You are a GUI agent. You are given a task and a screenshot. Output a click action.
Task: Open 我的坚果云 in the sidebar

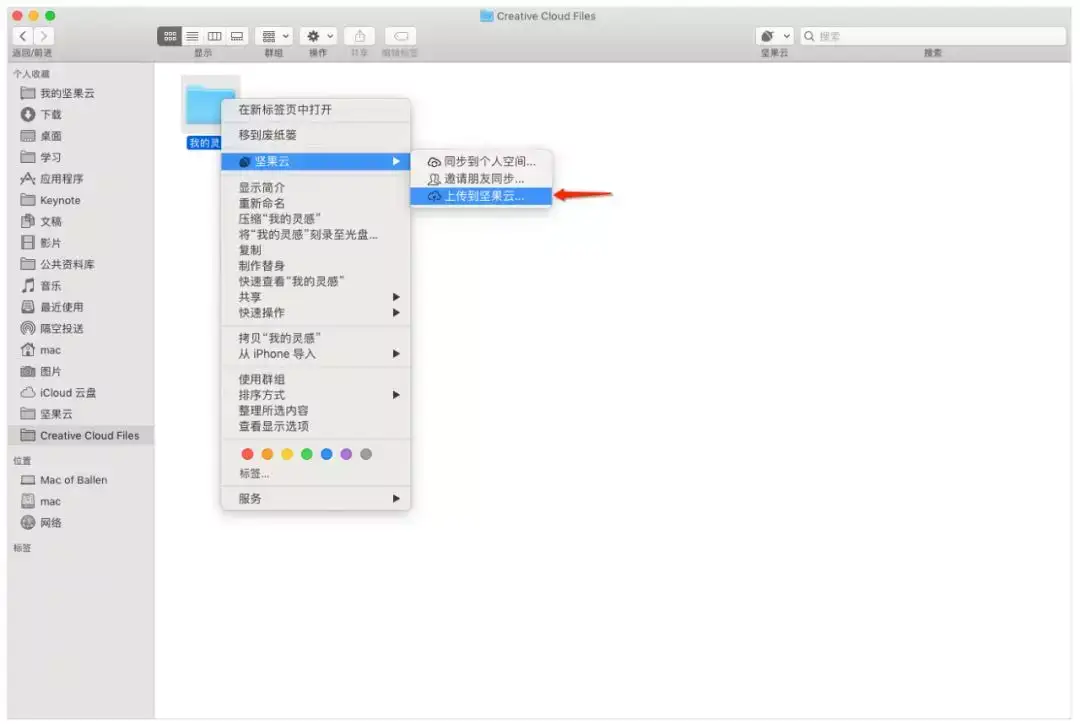tap(81, 93)
